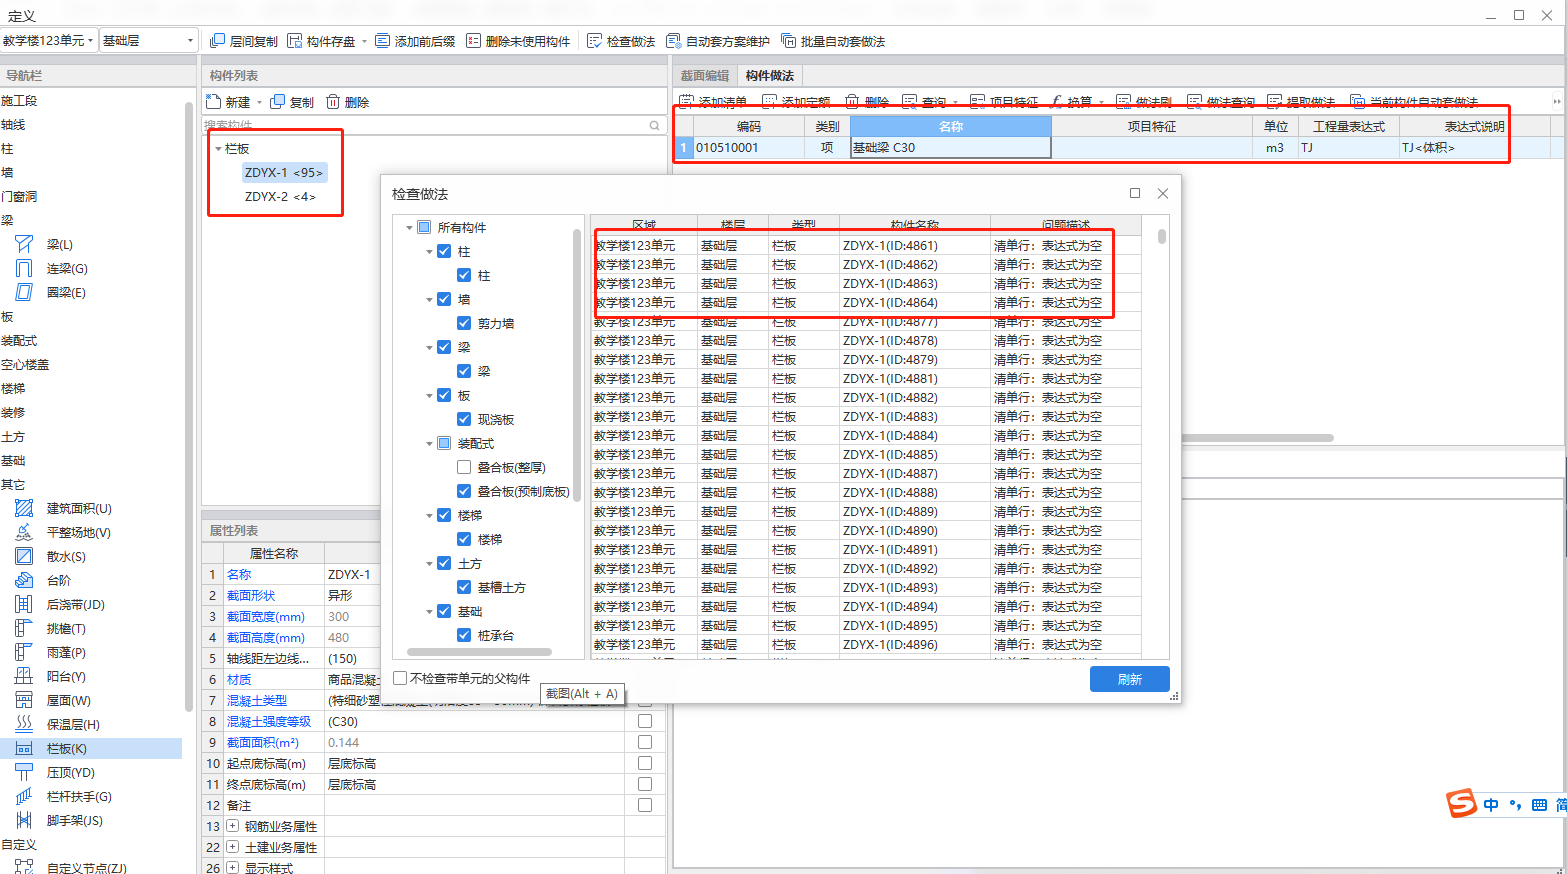Select 梁(L) in the navigation bar
This screenshot has width=1567, height=874.
60,244
